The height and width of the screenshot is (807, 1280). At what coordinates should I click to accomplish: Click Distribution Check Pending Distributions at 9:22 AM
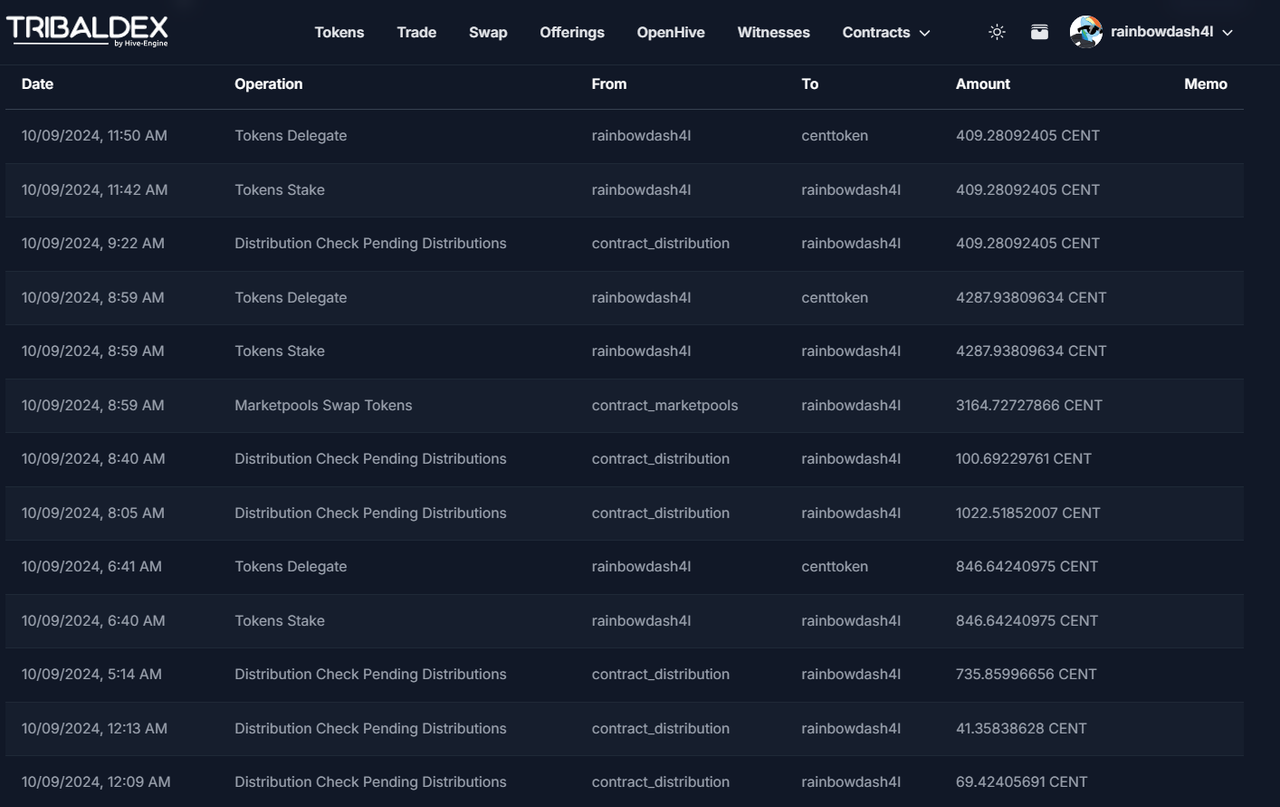(x=370, y=243)
